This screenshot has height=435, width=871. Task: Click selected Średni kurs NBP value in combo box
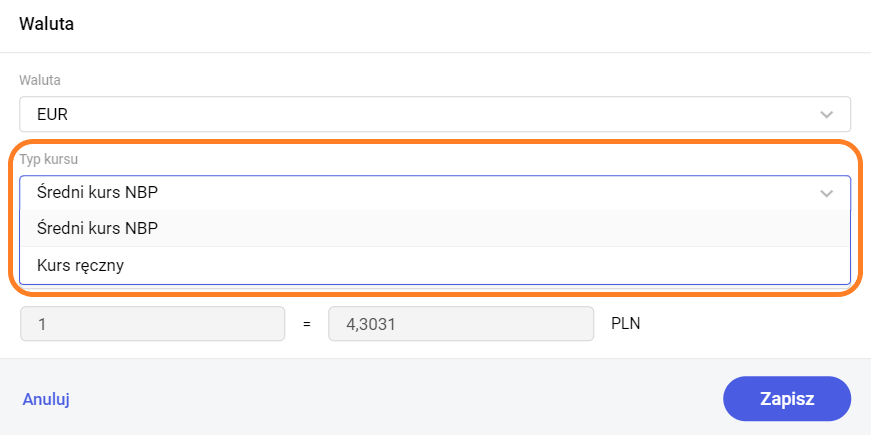(97, 193)
